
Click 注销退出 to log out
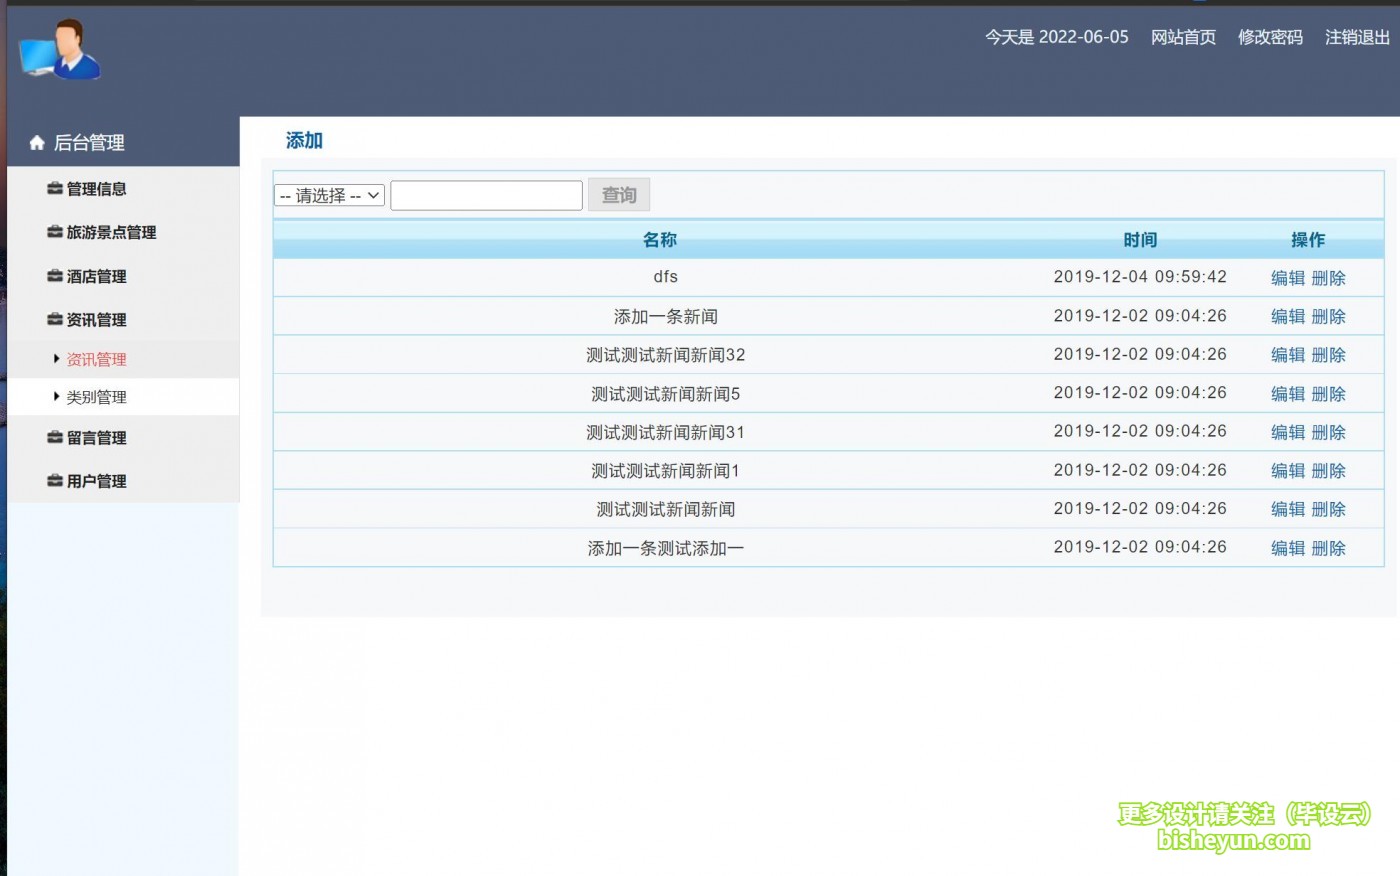coord(1357,37)
